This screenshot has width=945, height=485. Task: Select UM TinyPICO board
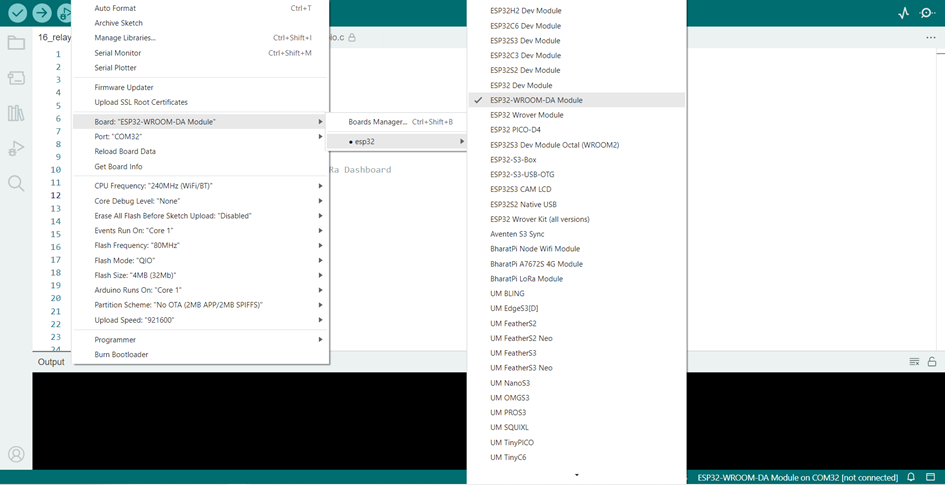coord(577,442)
